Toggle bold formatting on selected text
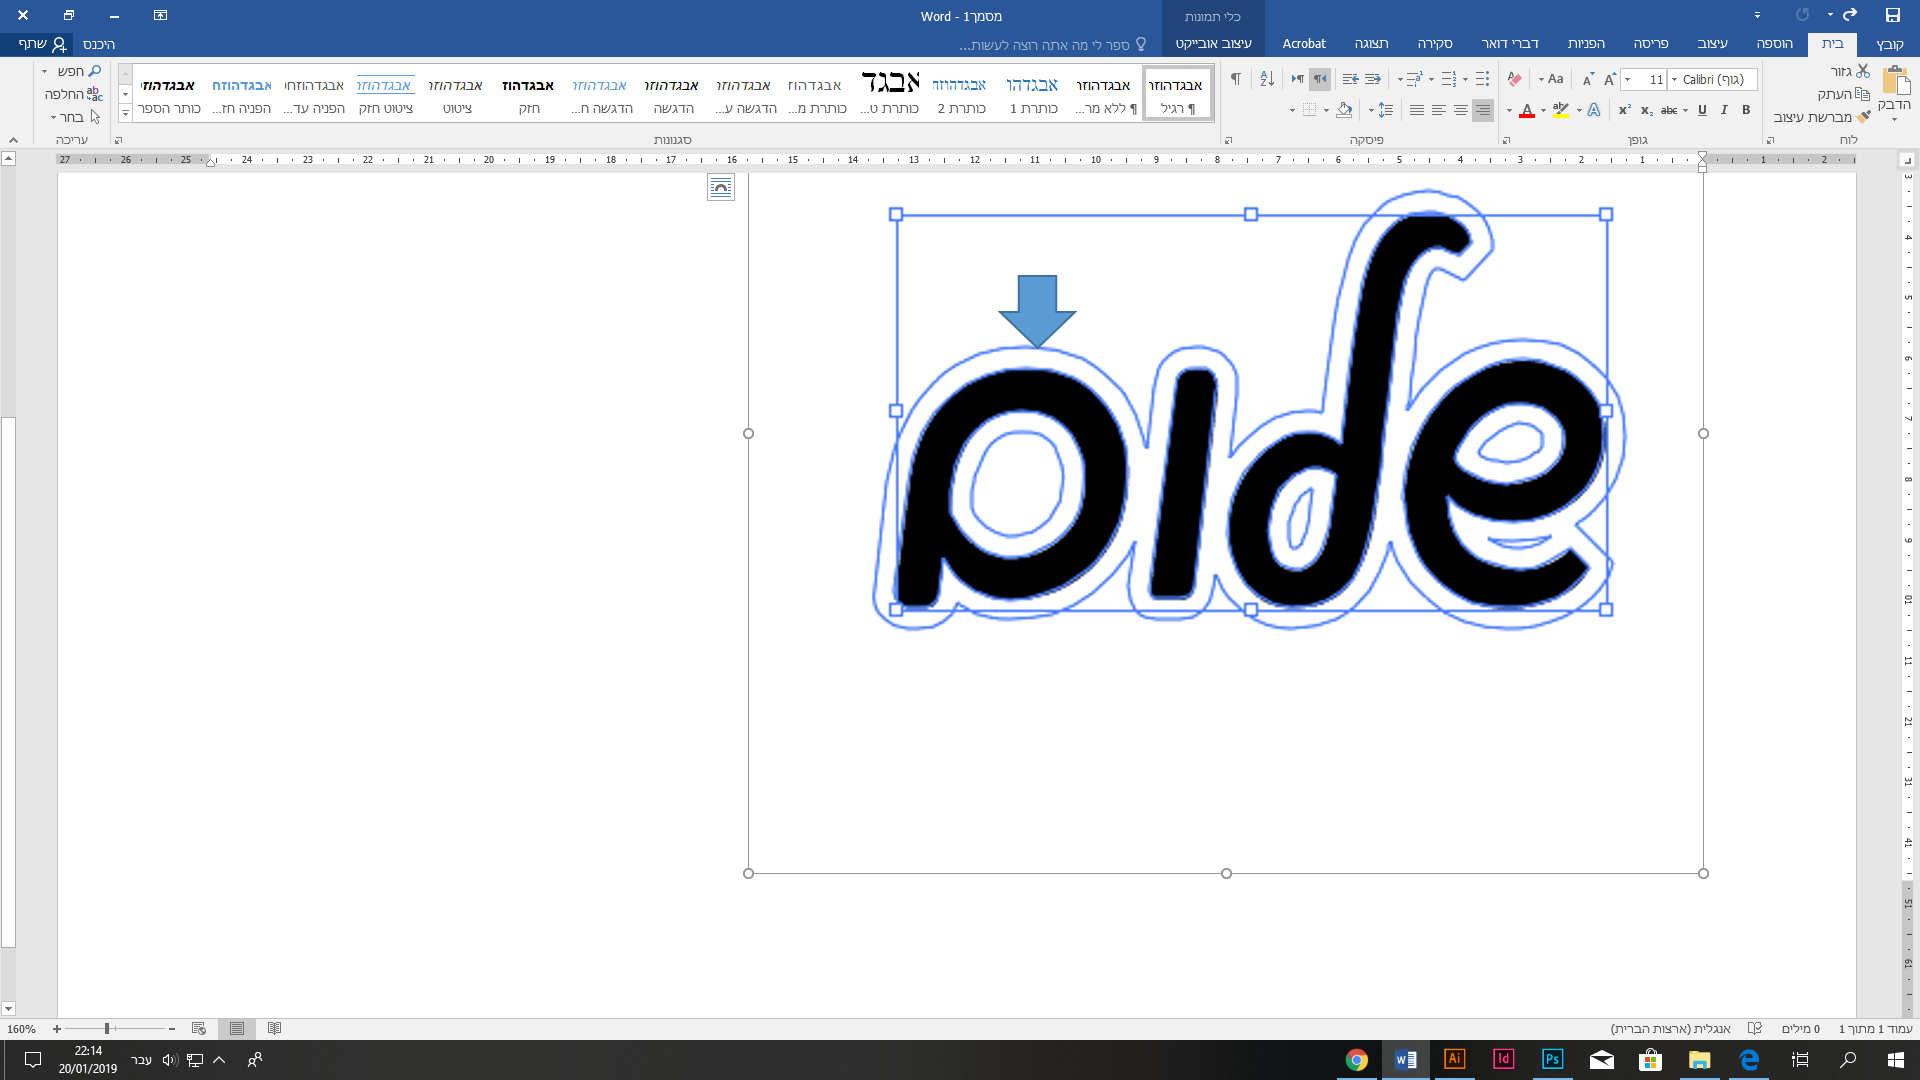The image size is (1920, 1080). coord(1747,112)
